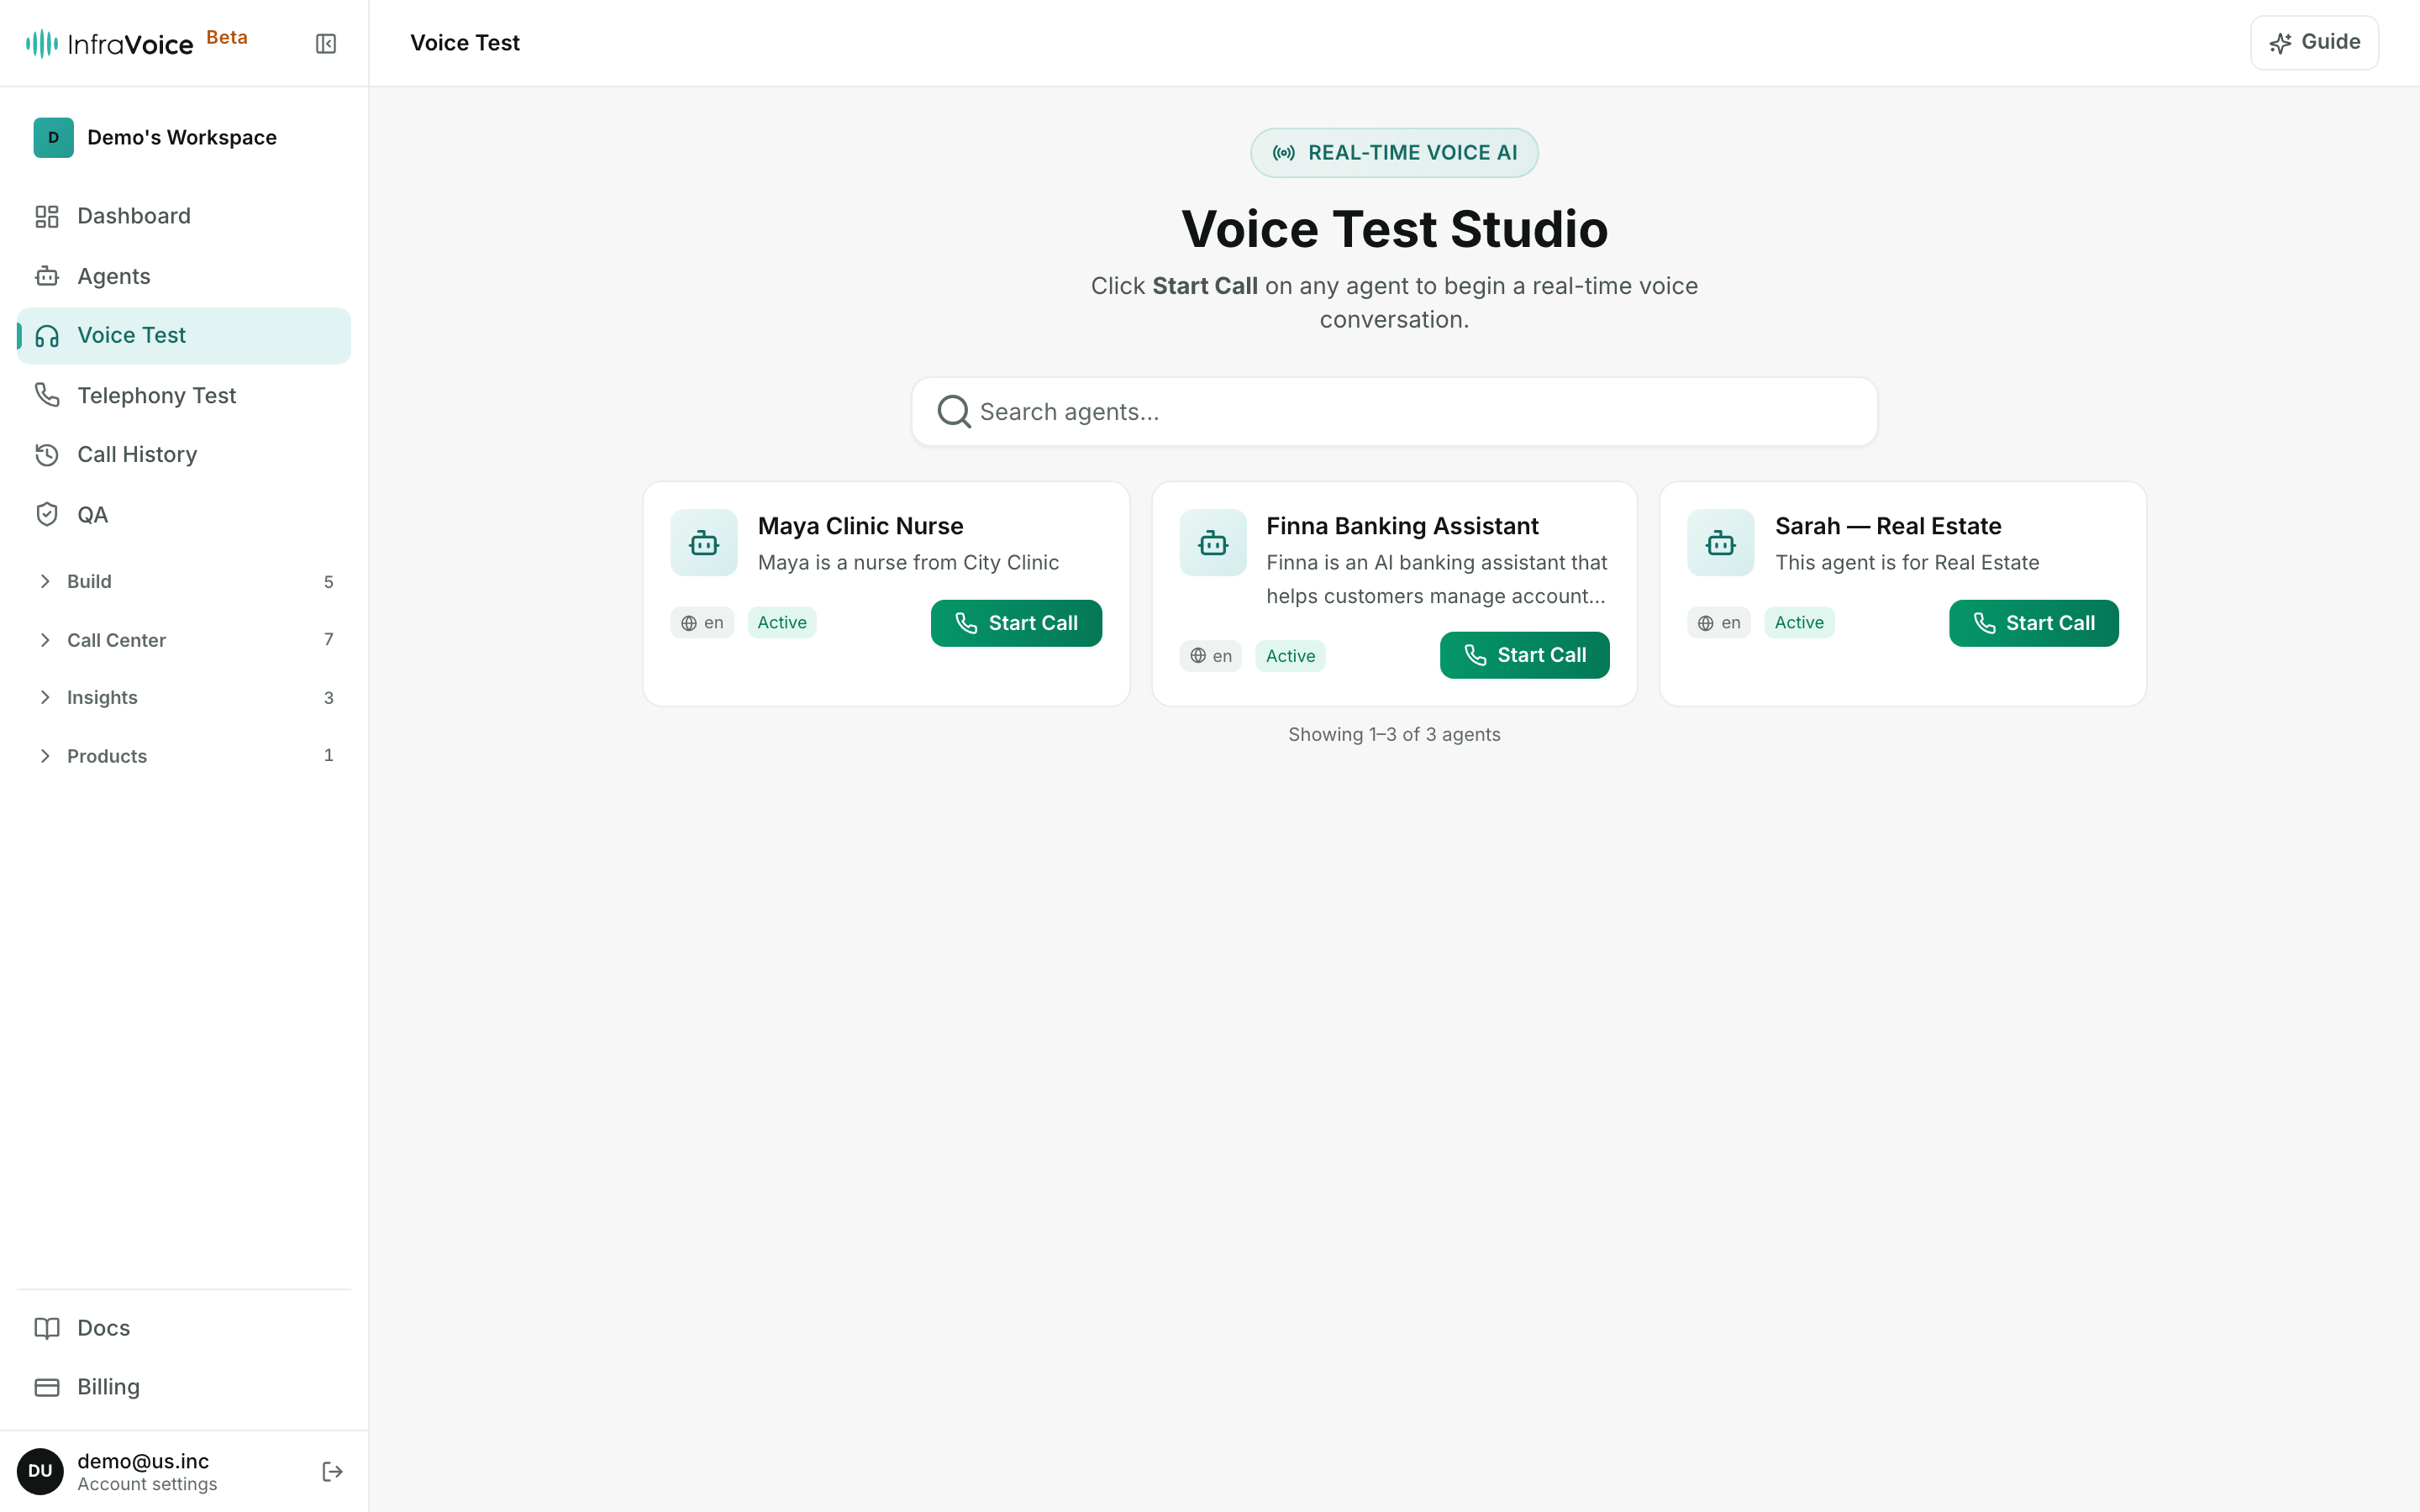
Task: Click Finna card description text
Action: [1436, 580]
